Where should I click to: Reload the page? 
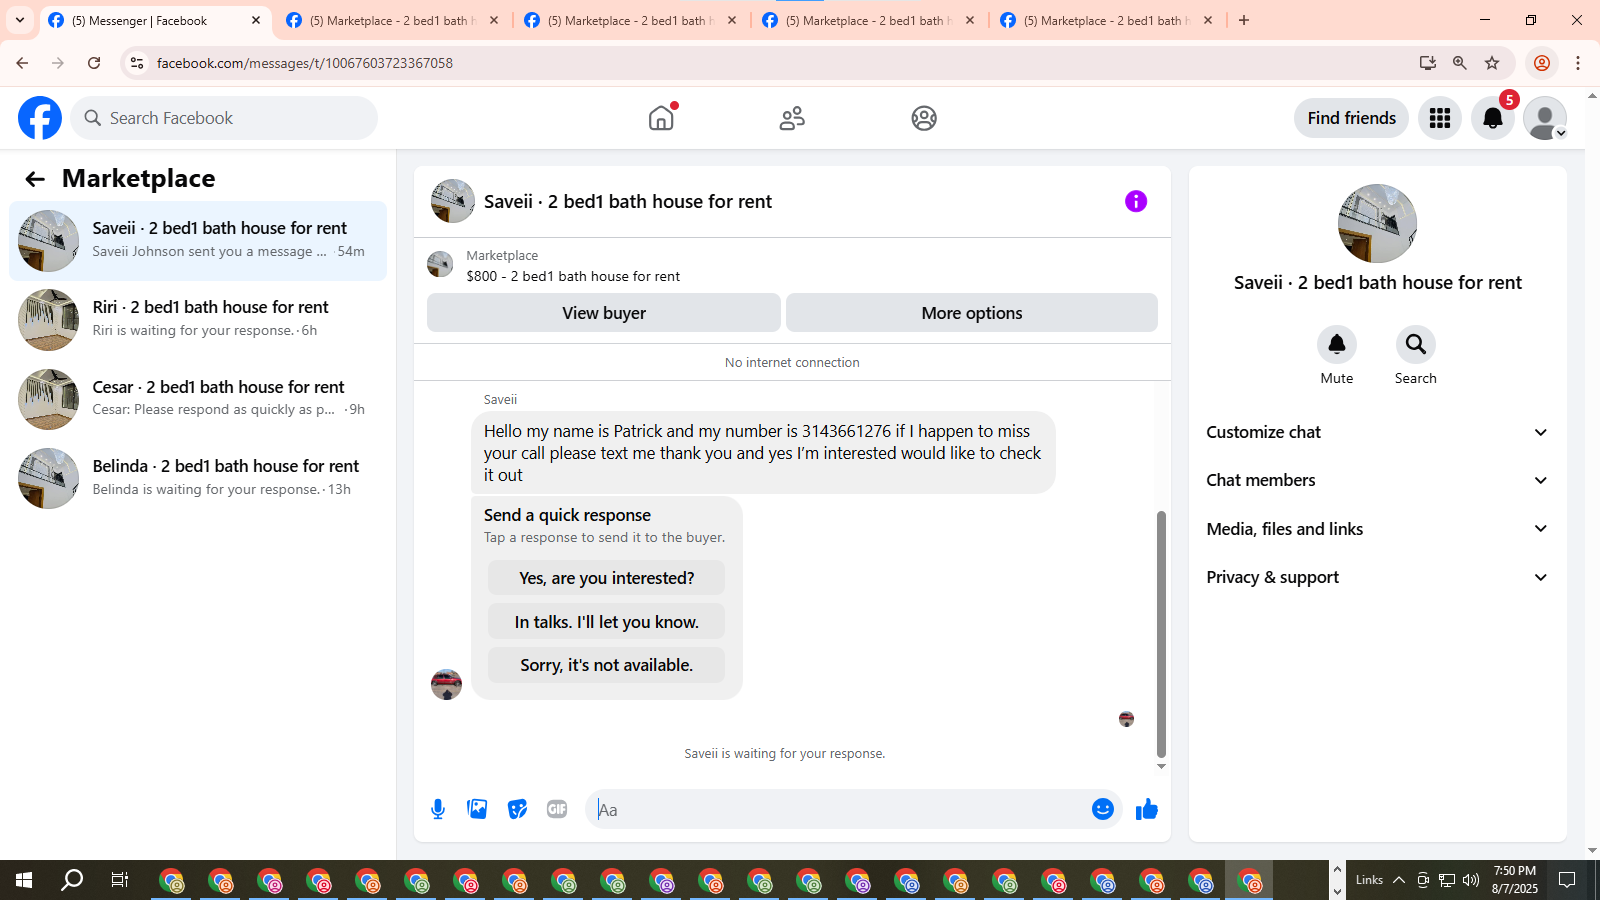[x=94, y=63]
